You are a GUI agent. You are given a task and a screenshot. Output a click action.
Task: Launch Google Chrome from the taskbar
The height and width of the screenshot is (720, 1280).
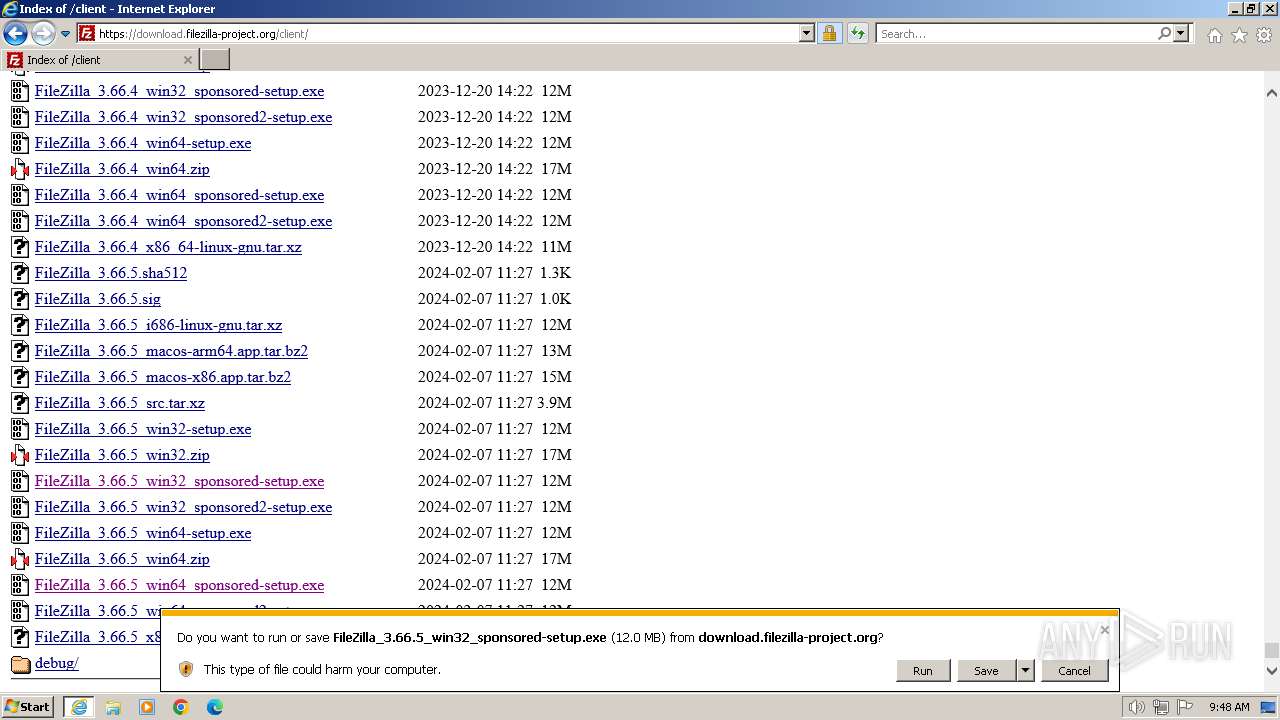tap(181, 707)
